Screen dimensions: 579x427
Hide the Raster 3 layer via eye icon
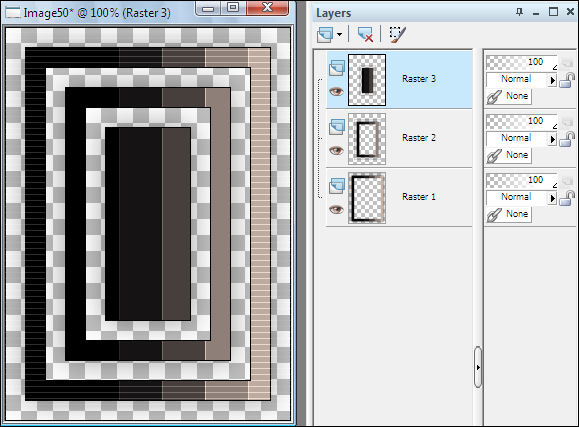(336, 91)
